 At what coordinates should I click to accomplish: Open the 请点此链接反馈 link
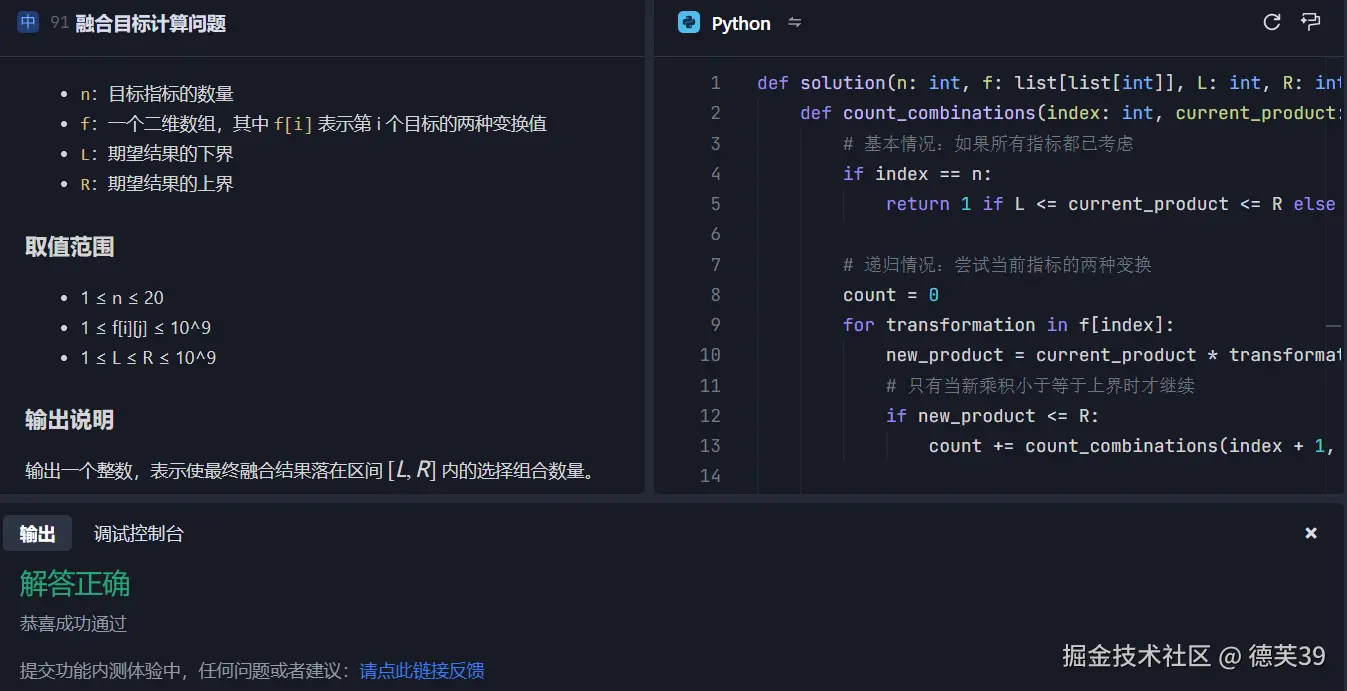(422, 671)
